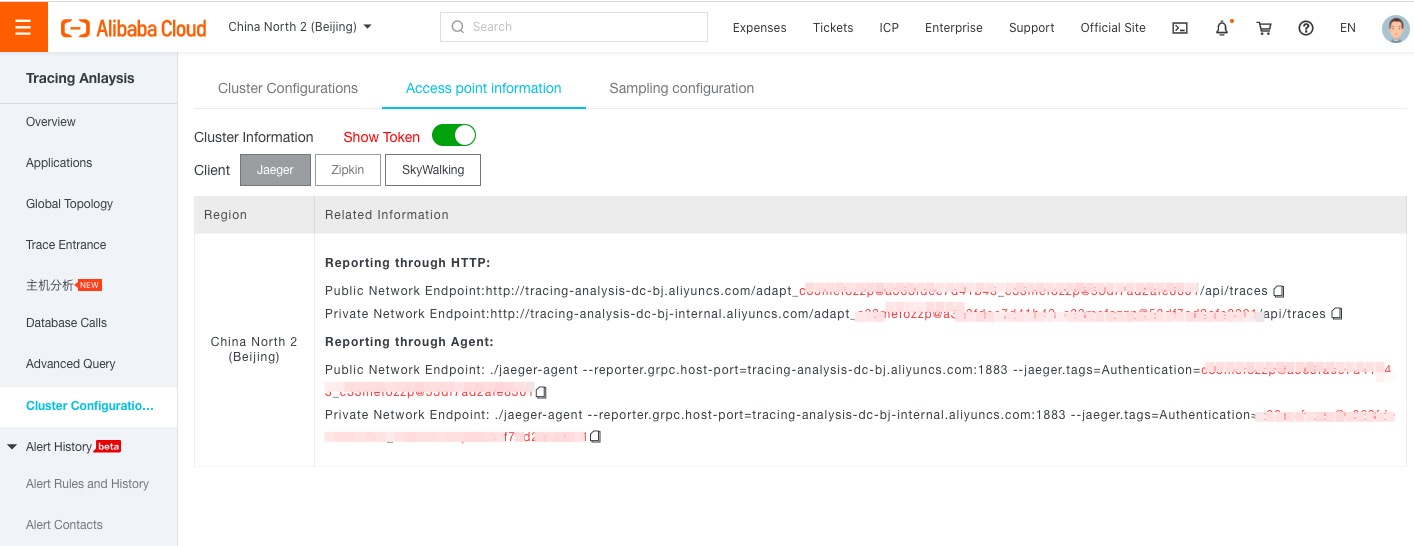Open the Tickets link in header

click(832, 28)
